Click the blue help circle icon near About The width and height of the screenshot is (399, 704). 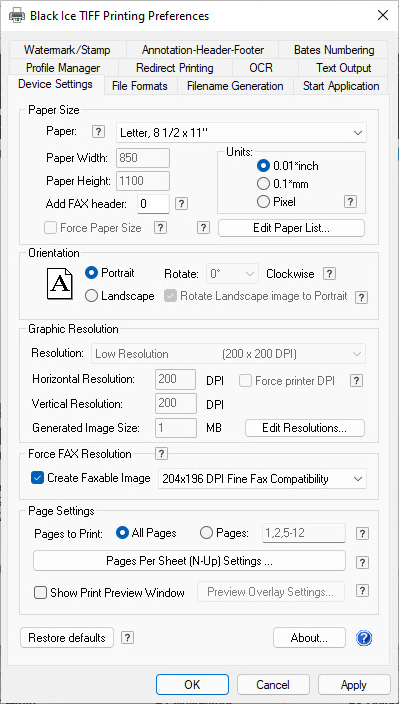pyautogui.click(x=364, y=638)
